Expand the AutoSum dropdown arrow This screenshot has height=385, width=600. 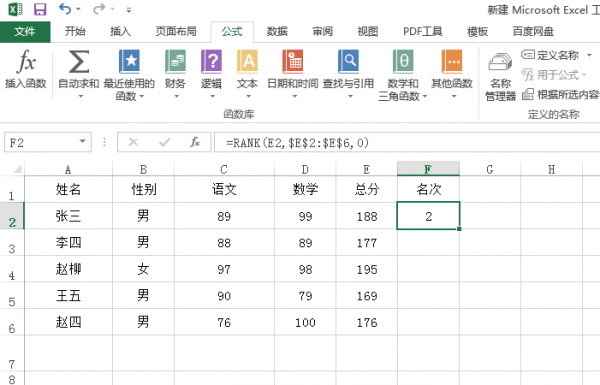tap(81, 96)
